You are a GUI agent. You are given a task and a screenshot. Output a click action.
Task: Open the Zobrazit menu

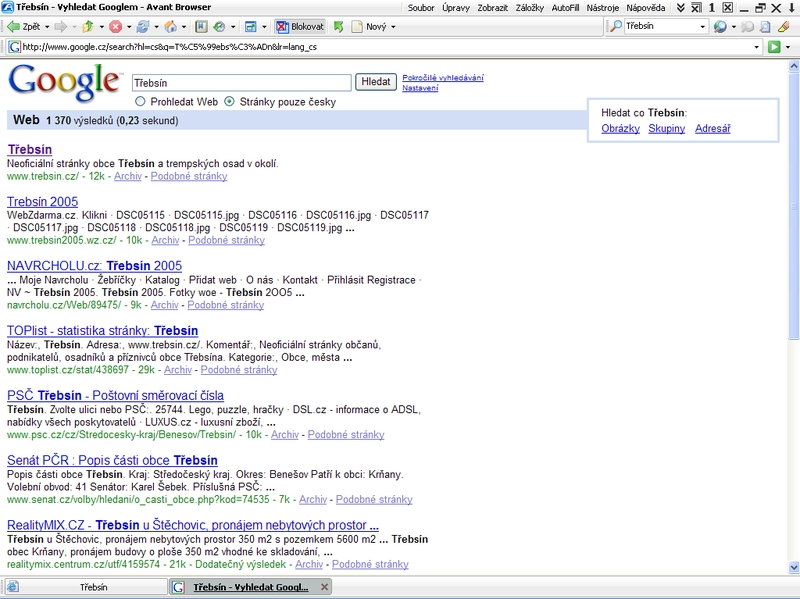pyautogui.click(x=492, y=8)
